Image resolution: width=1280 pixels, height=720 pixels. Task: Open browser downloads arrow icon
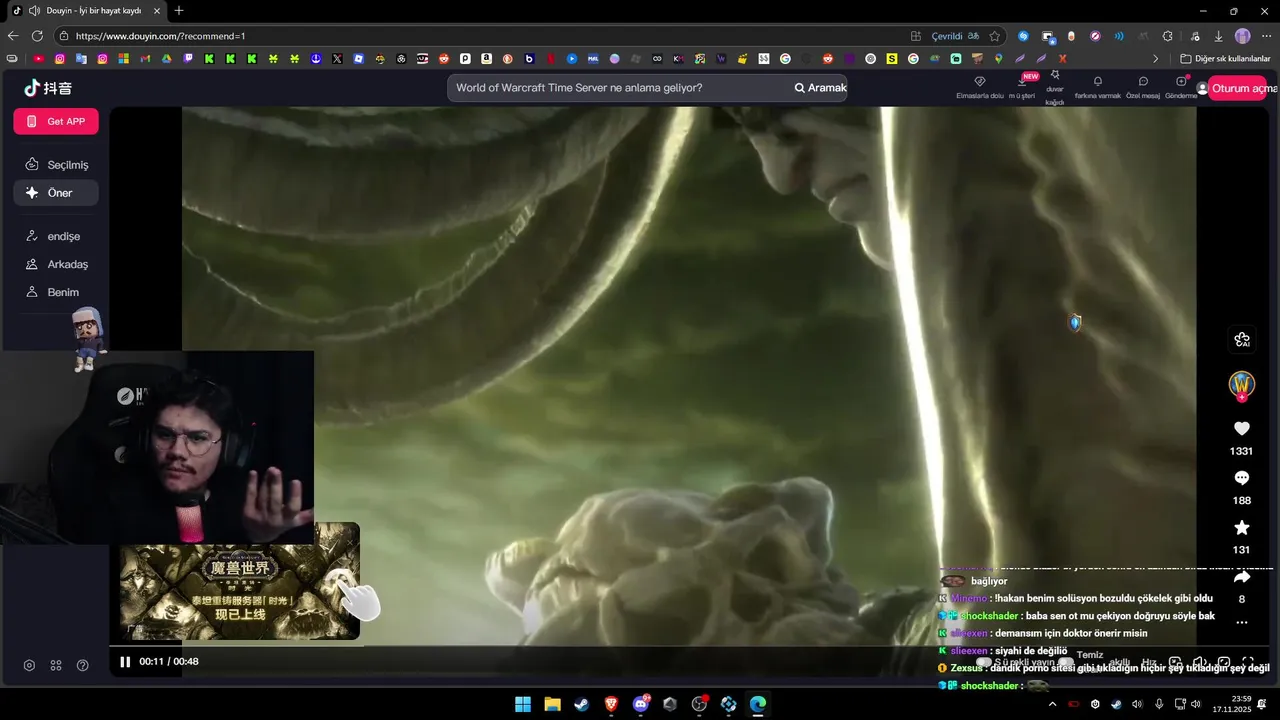(x=1218, y=36)
